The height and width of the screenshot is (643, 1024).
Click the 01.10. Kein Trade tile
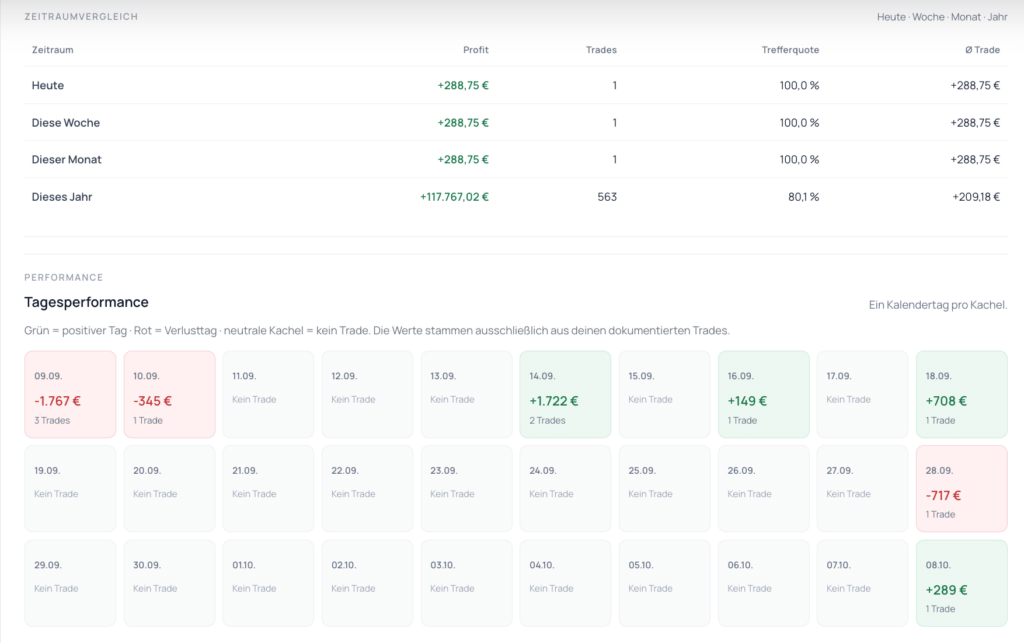pos(268,583)
